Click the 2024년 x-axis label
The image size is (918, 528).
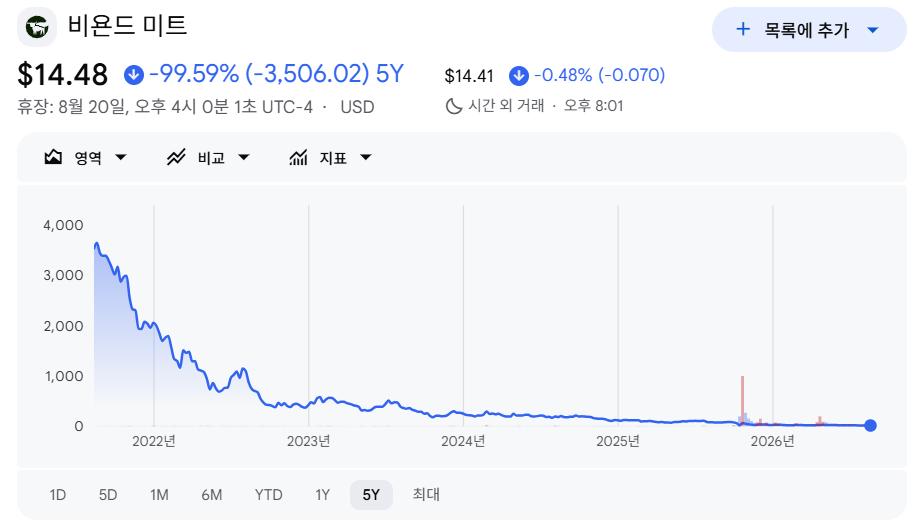463,441
